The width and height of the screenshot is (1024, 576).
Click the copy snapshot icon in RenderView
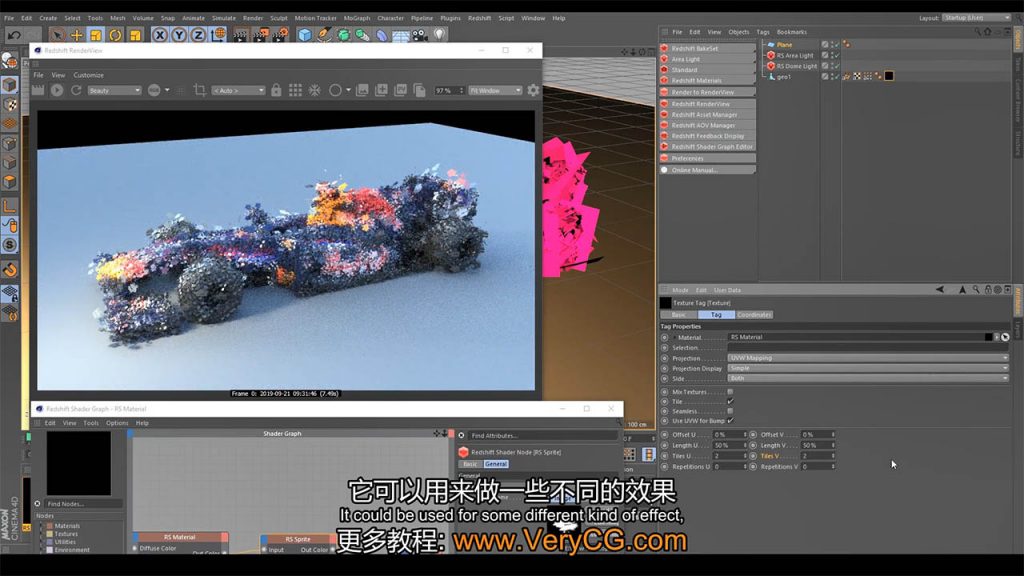[419, 90]
